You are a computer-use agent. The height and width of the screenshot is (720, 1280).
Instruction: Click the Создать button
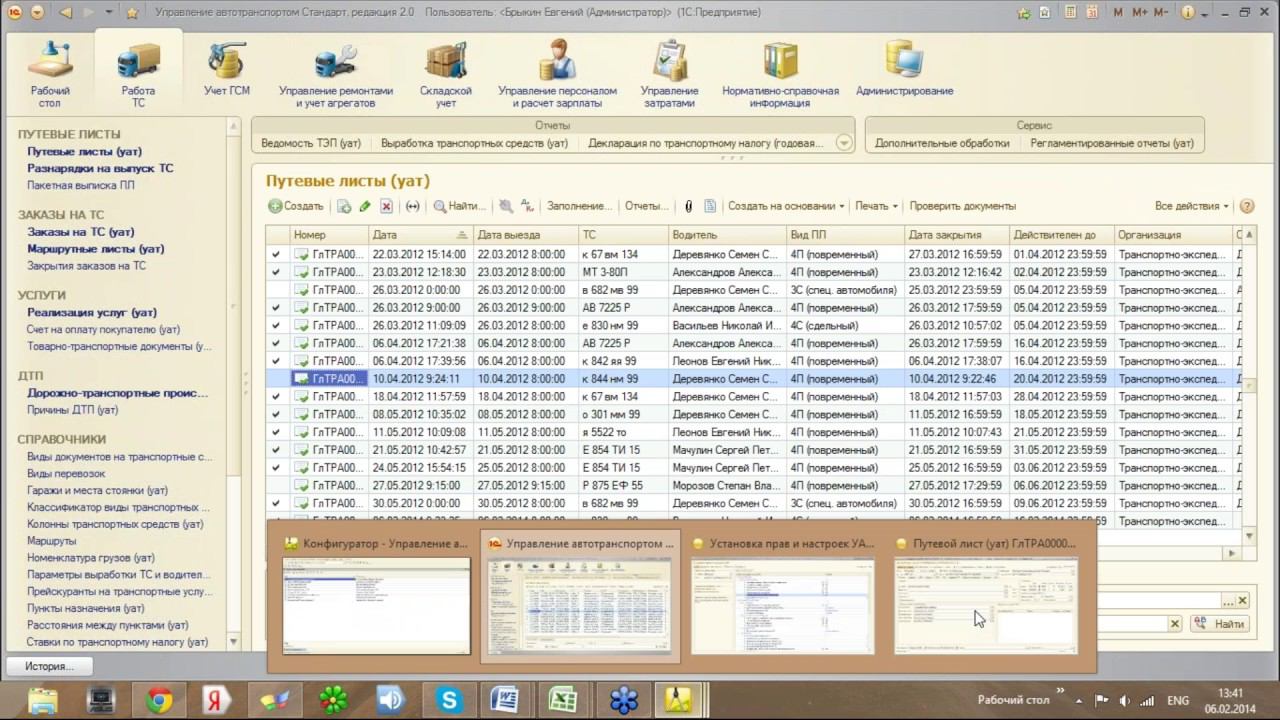pyautogui.click(x=296, y=206)
